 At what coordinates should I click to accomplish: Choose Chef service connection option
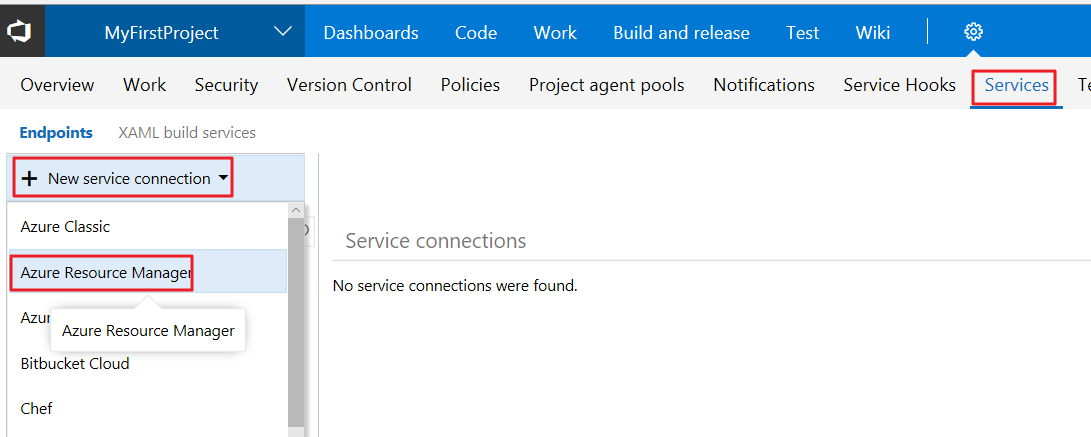(x=36, y=408)
